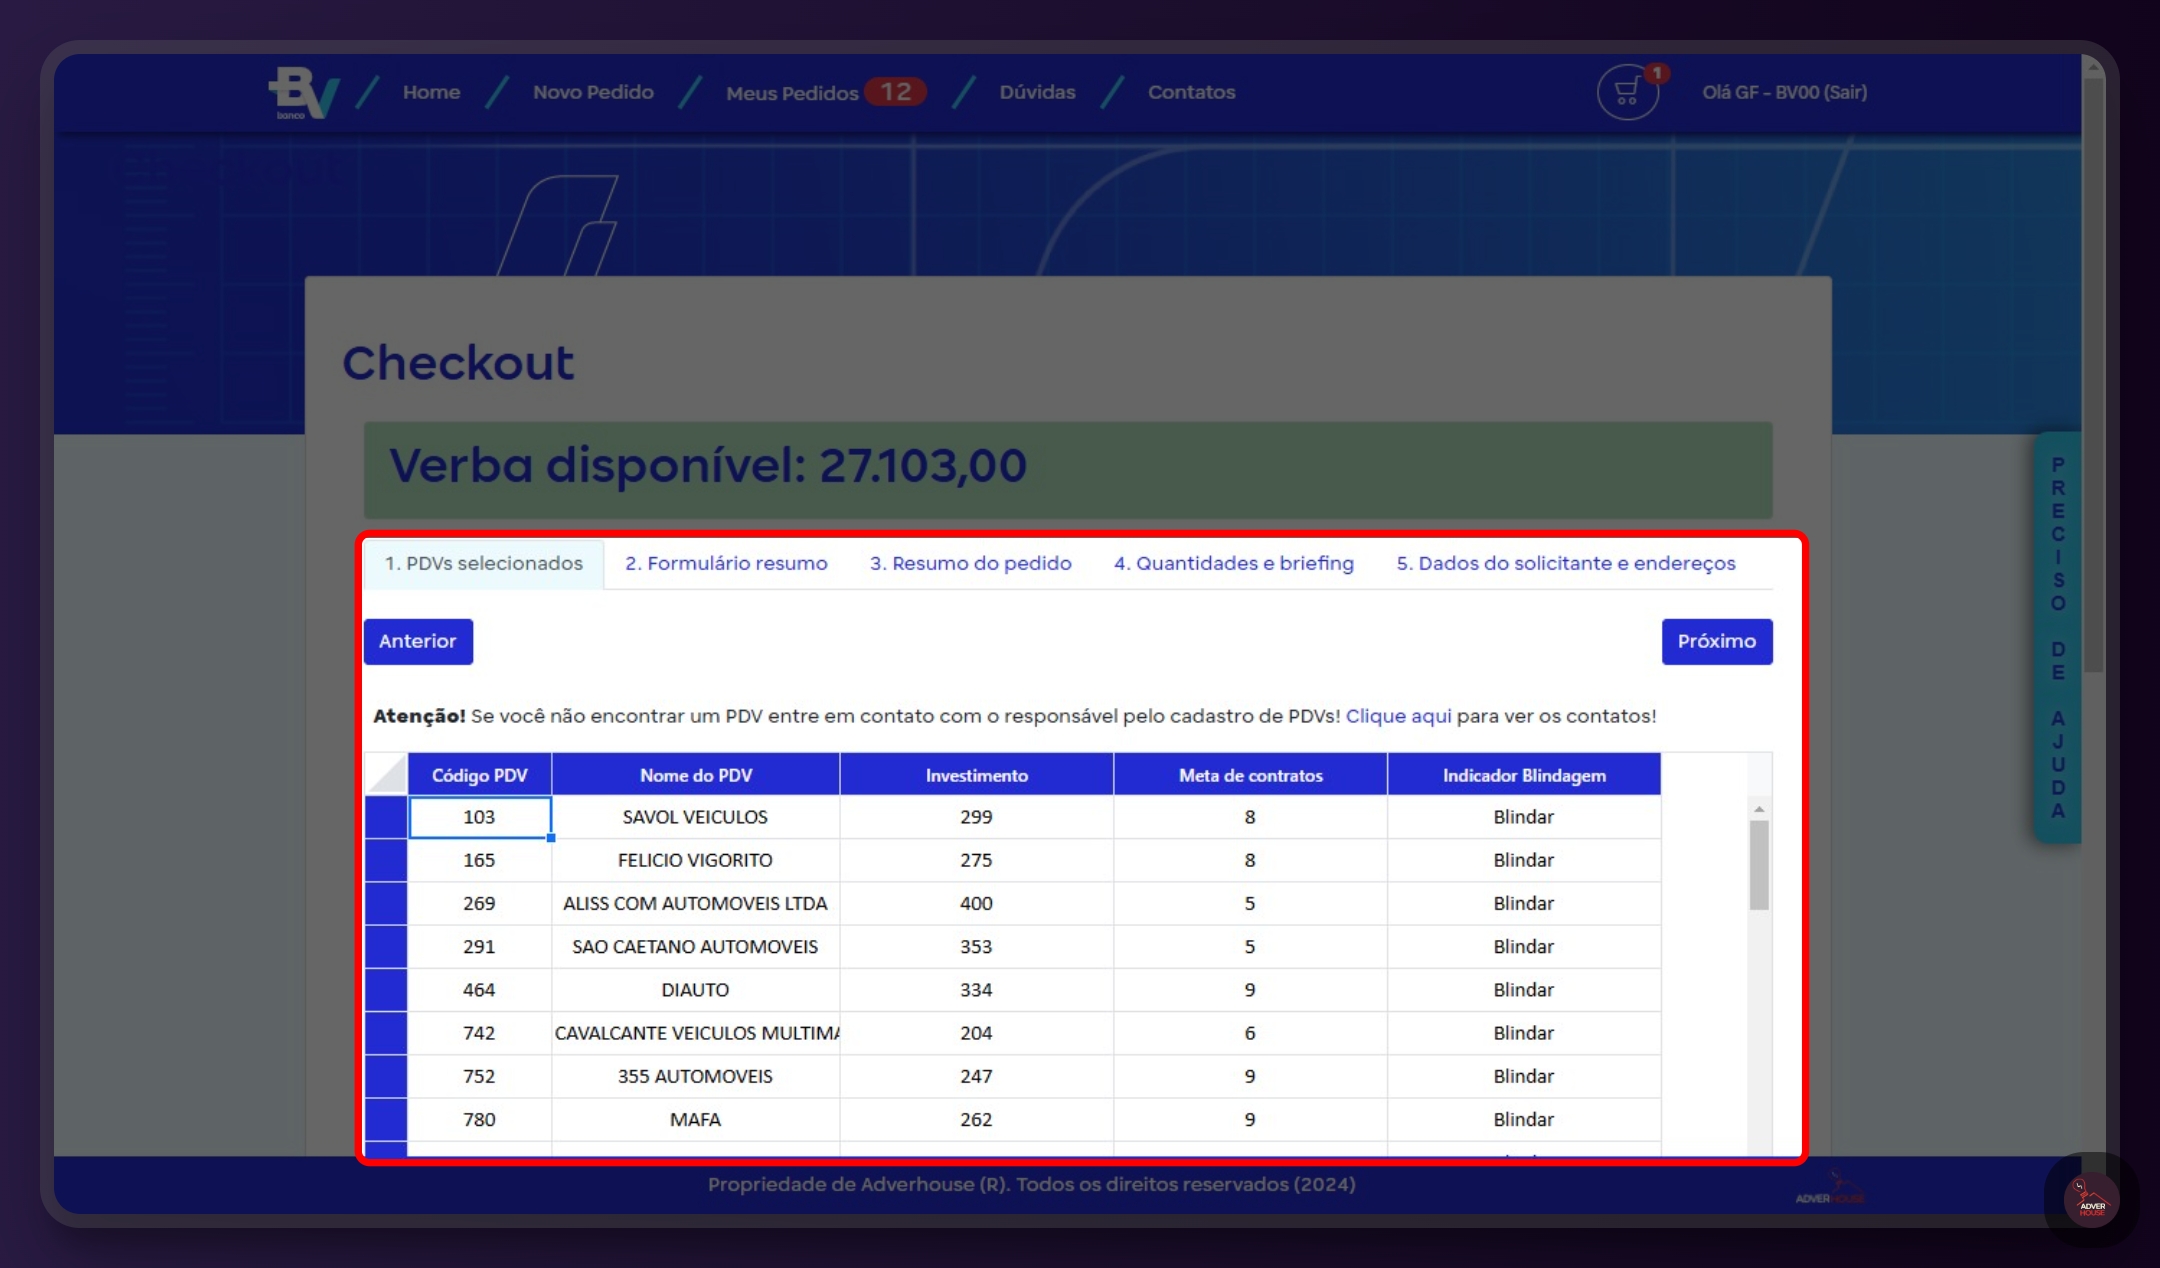This screenshot has height=1268, width=2160.
Task: Click the page vertical scrollbar thumb
Action: tap(2093, 375)
